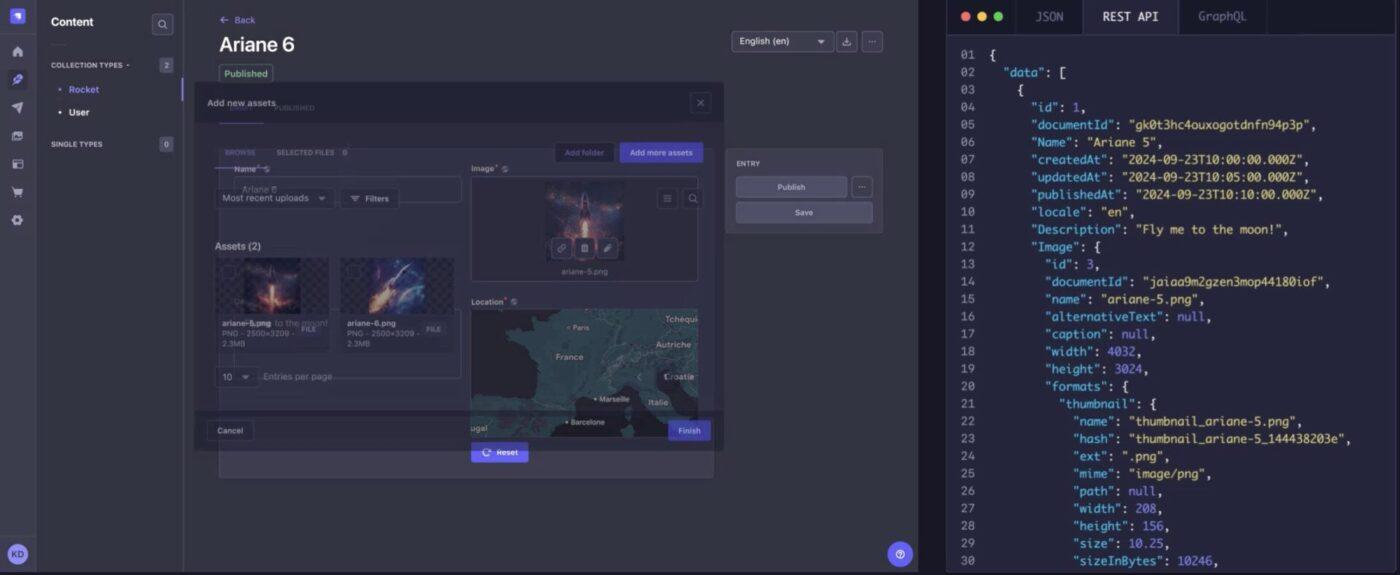
Task: Switch to the REST API tab
Action: click(x=1130, y=17)
